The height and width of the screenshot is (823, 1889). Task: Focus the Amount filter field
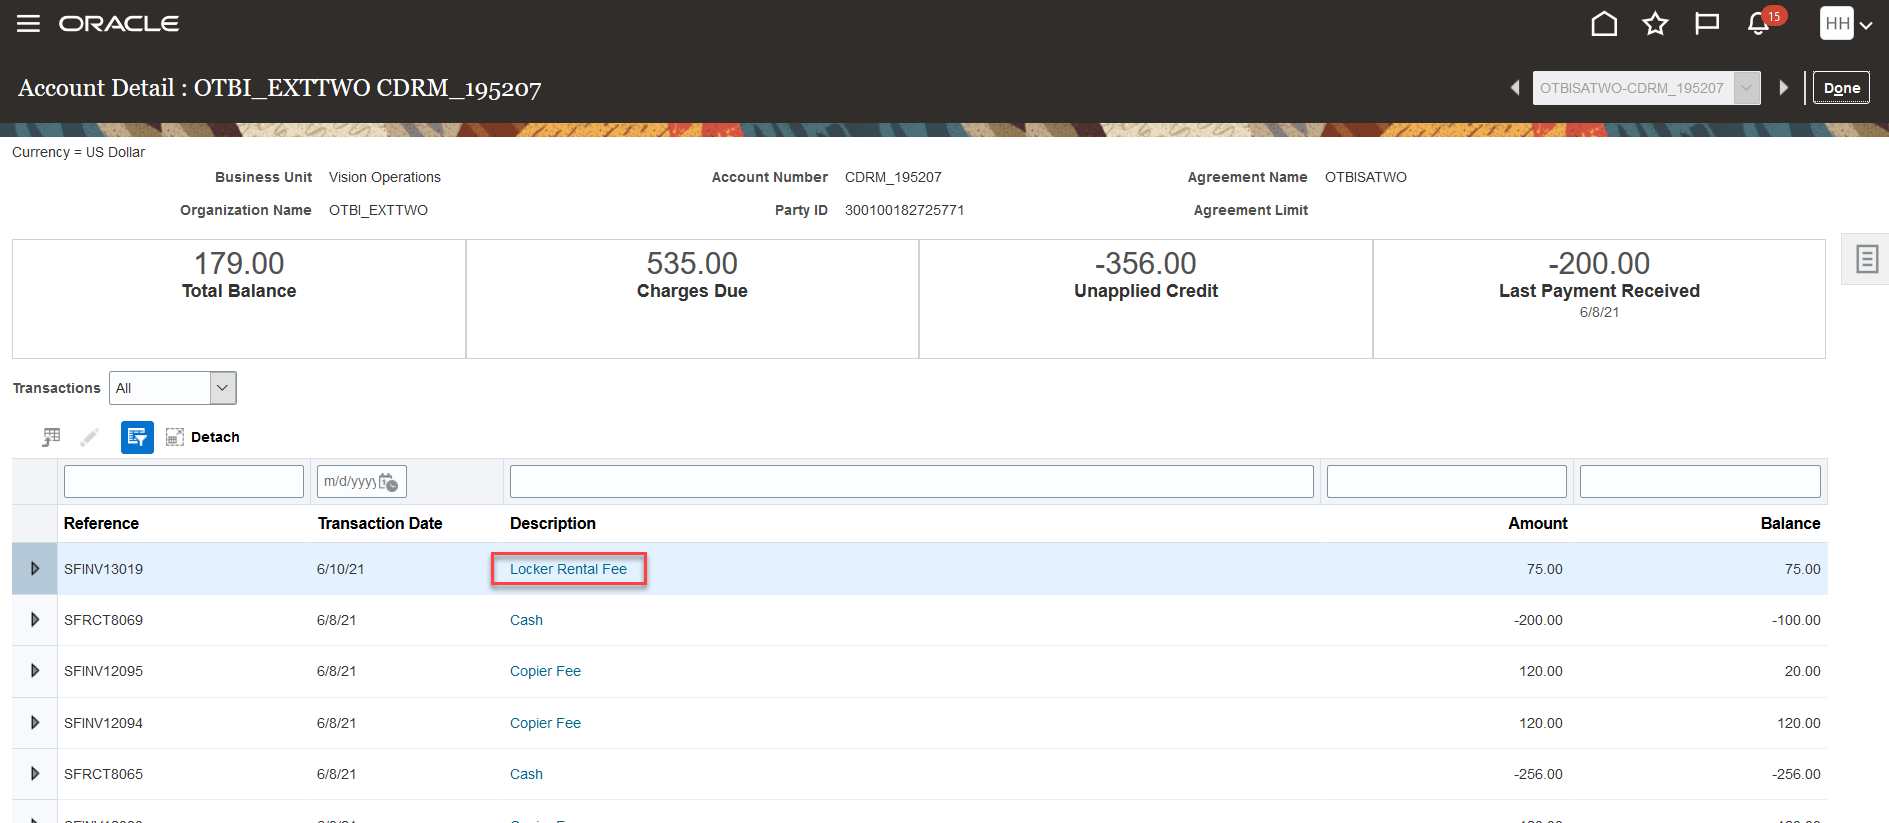tap(1447, 481)
